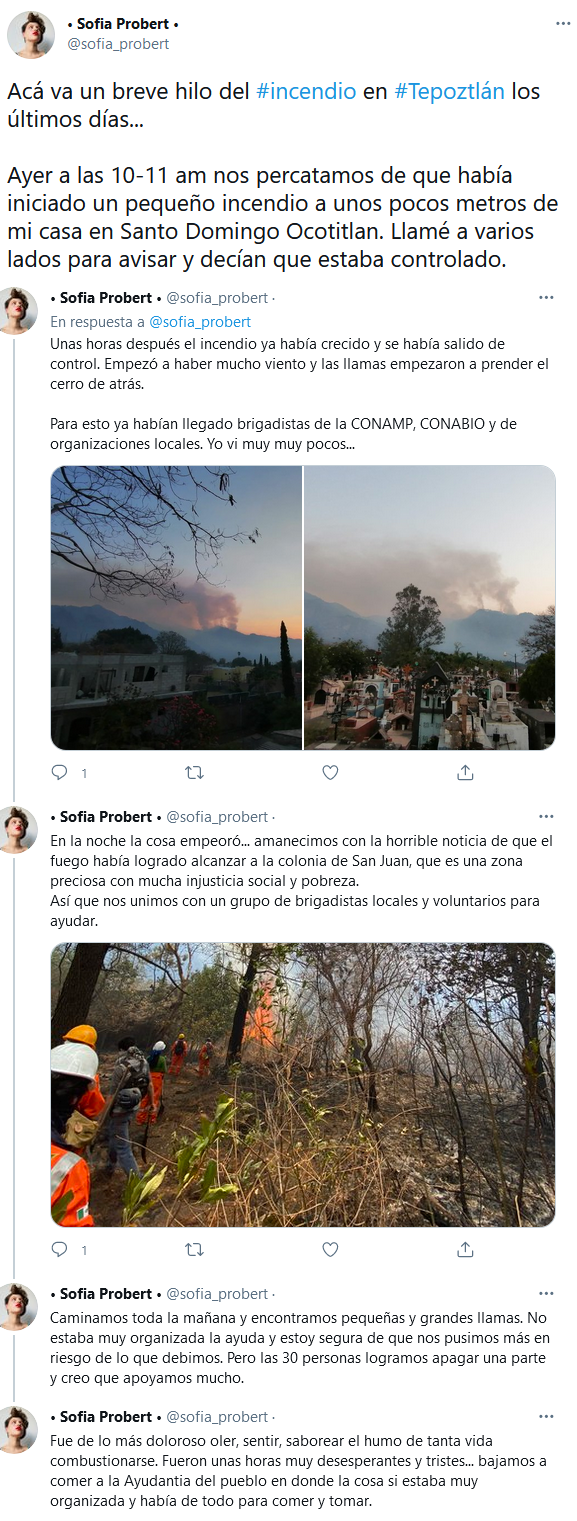
Task: Retweet the tweet with two smoke photos
Action: [195, 772]
